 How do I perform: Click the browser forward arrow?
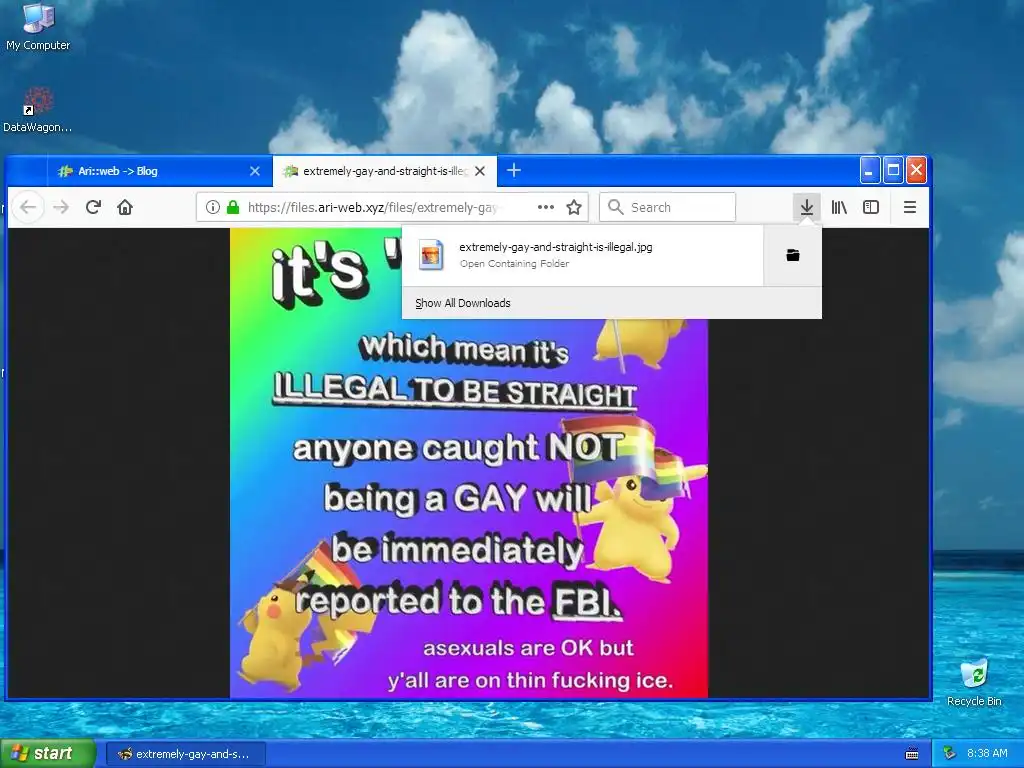[x=61, y=208]
